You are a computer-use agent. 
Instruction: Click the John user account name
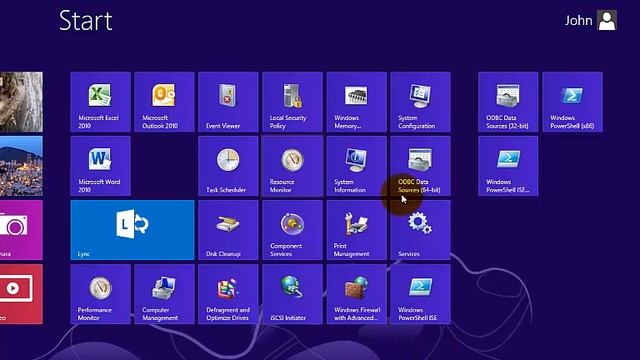pyautogui.click(x=578, y=20)
